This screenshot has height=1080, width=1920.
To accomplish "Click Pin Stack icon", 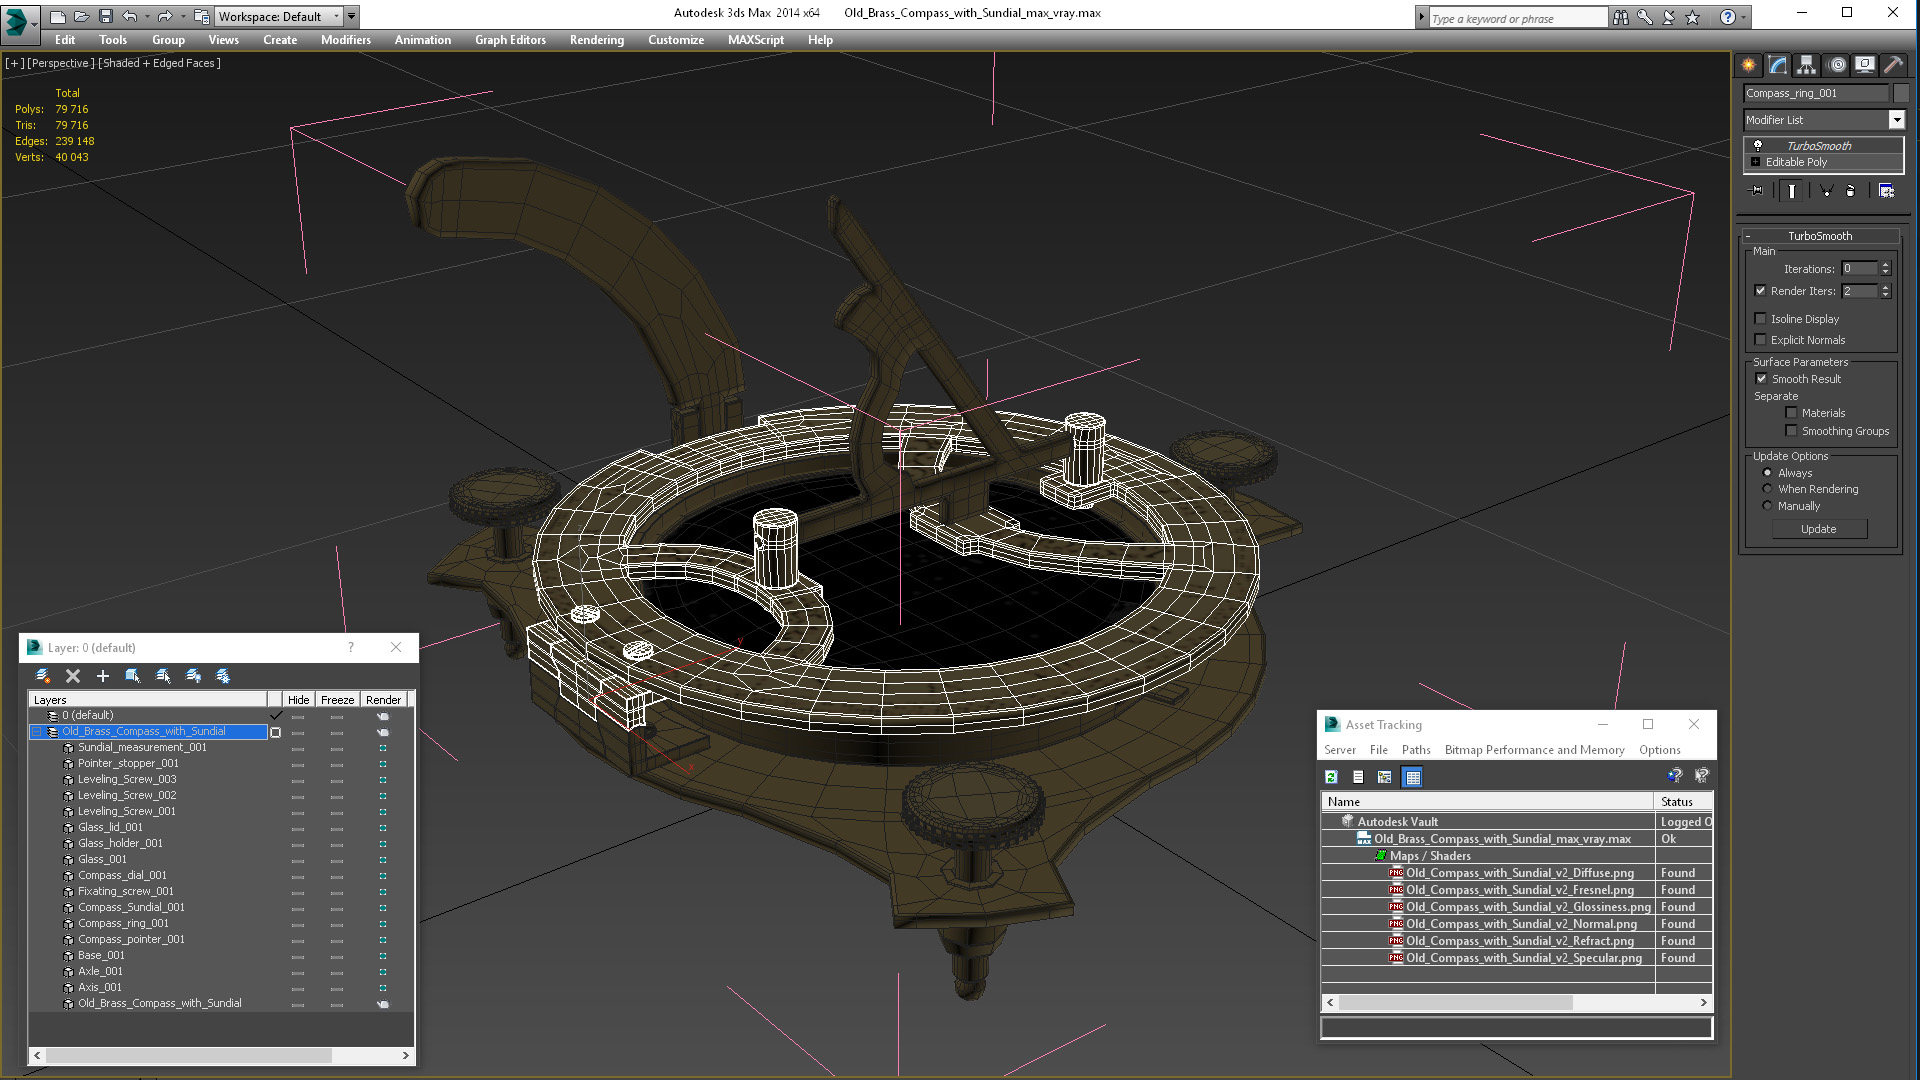I will (1757, 191).
